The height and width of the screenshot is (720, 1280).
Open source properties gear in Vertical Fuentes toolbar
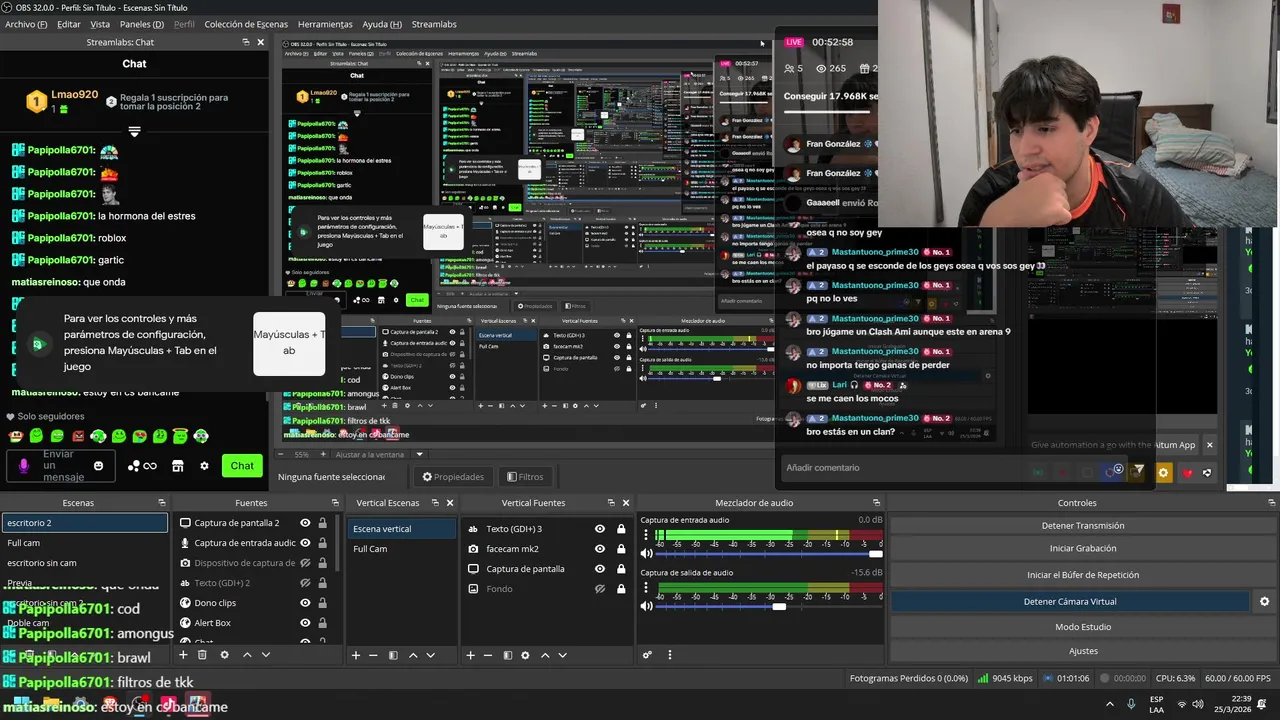(525, 655)
